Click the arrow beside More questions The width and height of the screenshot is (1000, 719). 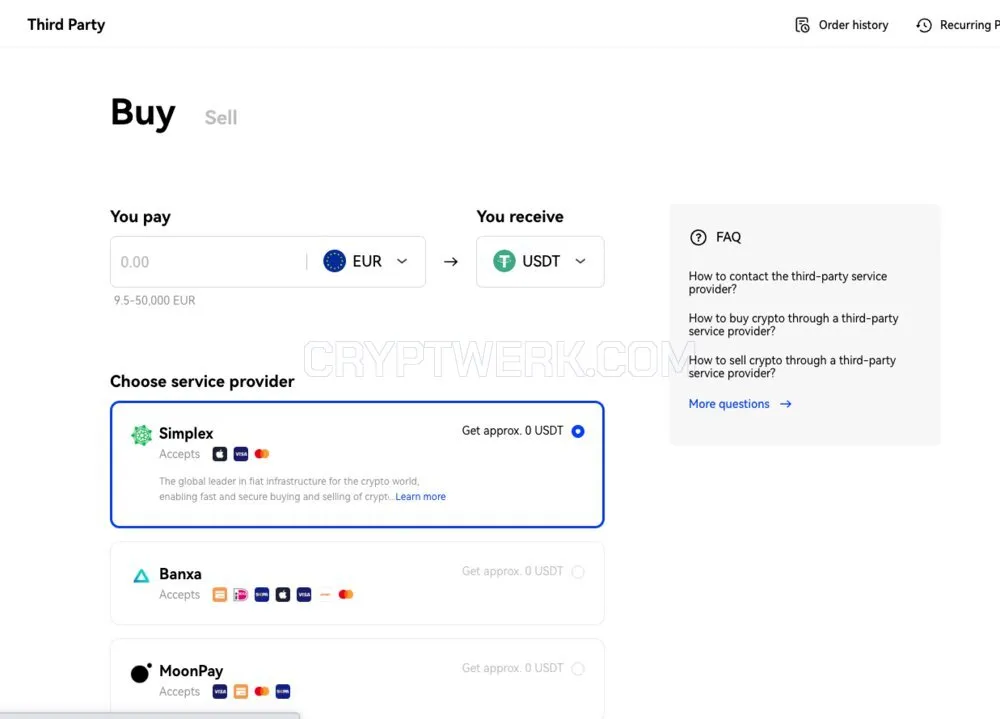[x=786, y=404]
